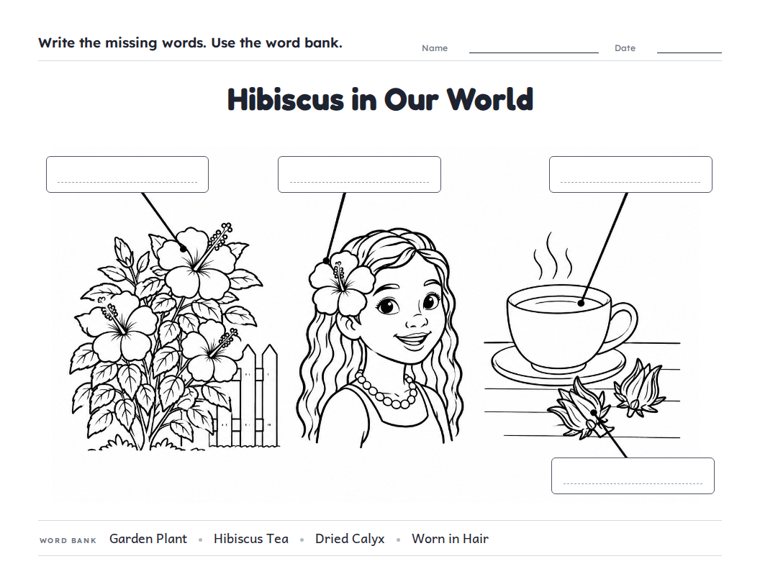Click the answer box above the girl

pos(359,175)
